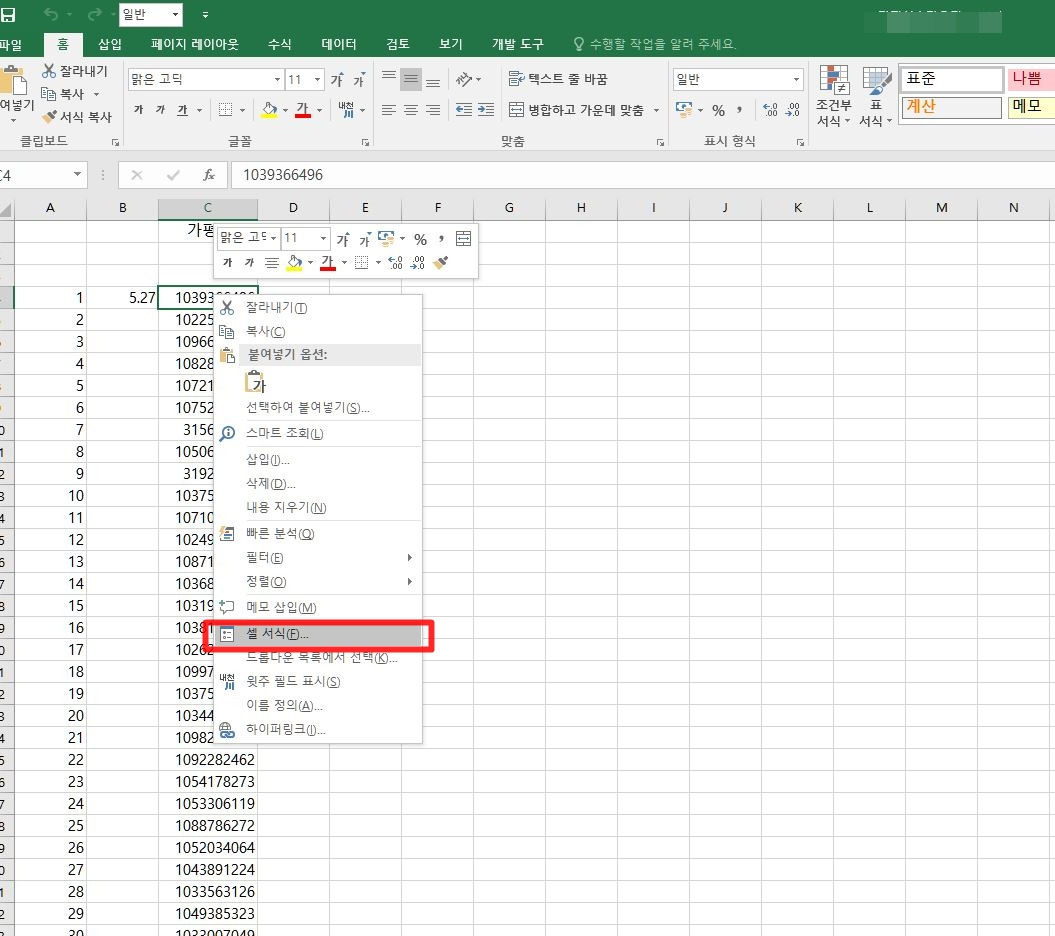Screen dimensions: 1055x936
Task: Expand the 일반 number format dropdown
Action: pyautogui.click(x=797, y=79)
